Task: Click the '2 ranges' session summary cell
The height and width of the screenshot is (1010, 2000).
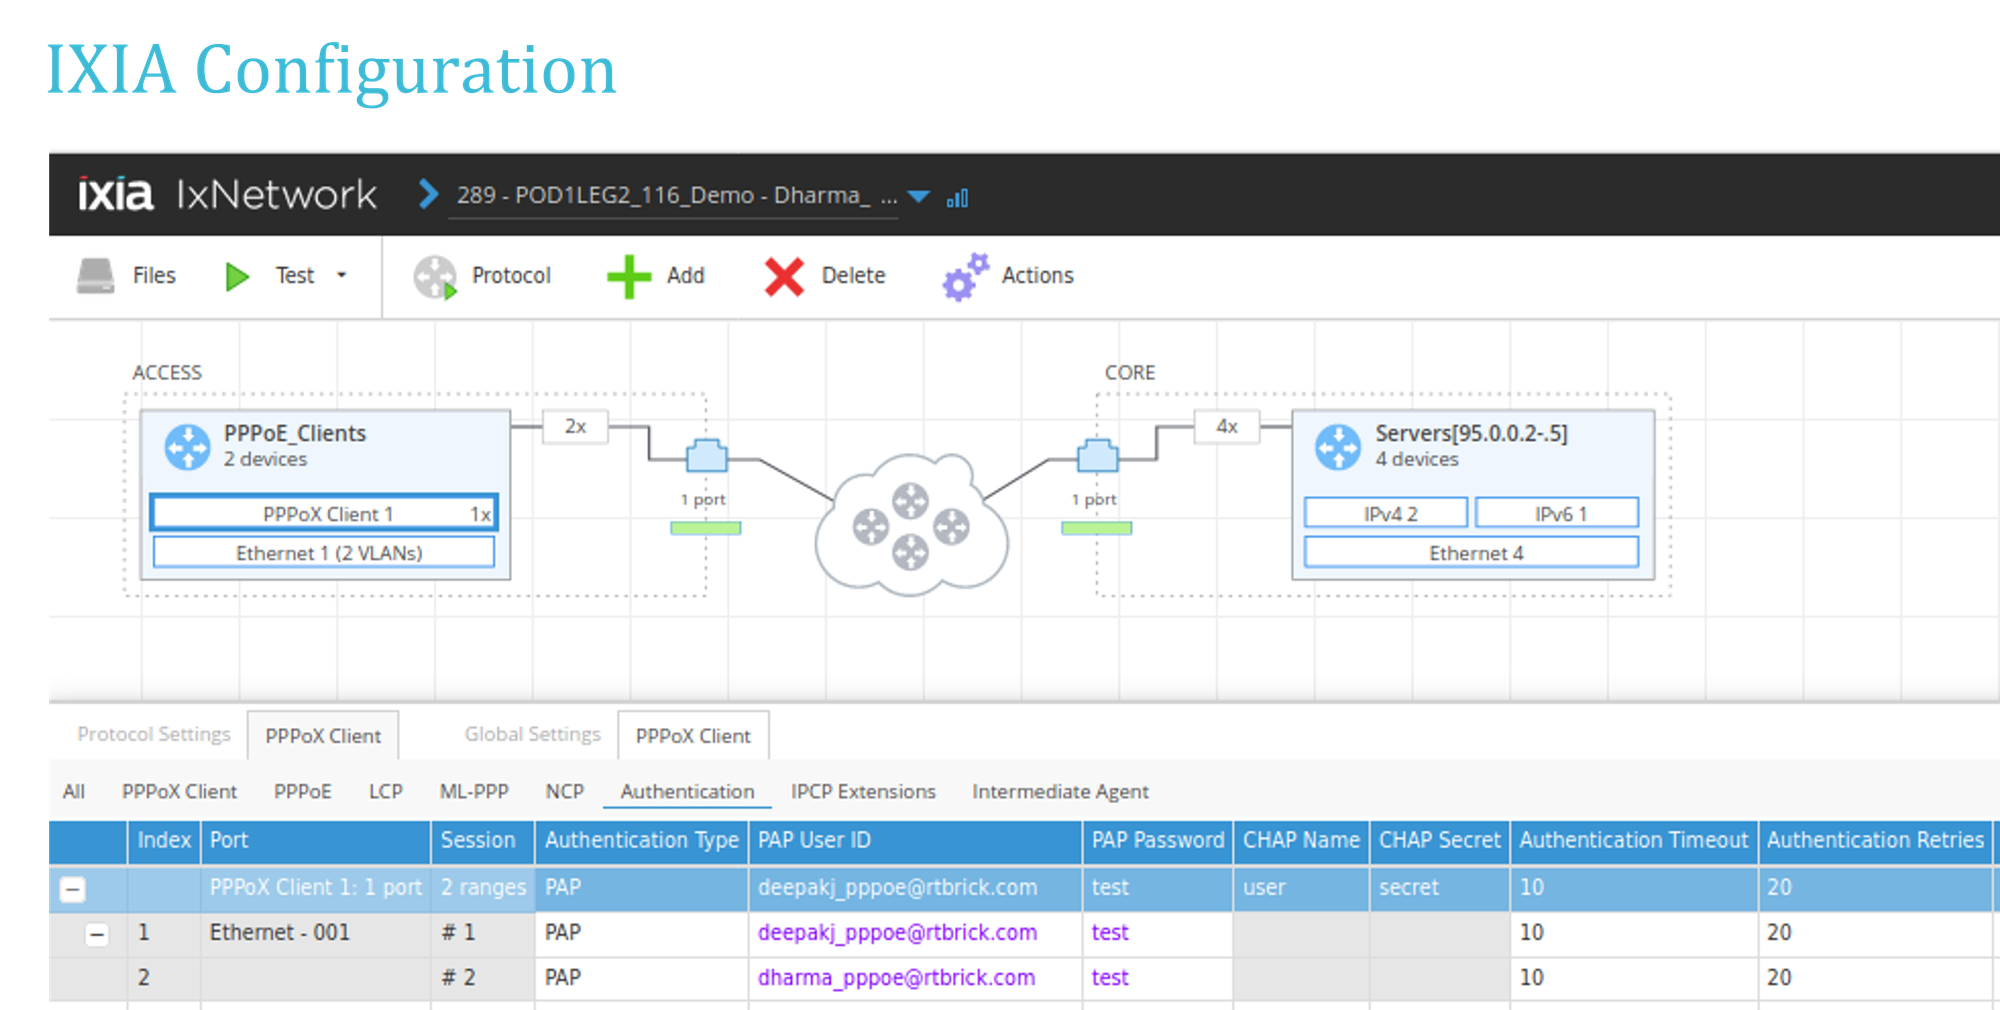Action: (x=482, y=888)
